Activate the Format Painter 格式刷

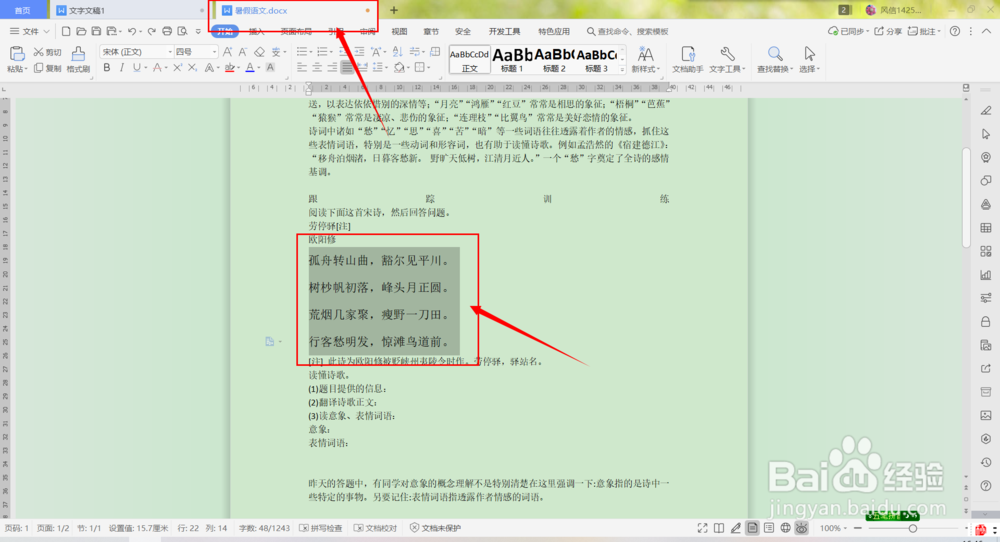click(78, 59)
